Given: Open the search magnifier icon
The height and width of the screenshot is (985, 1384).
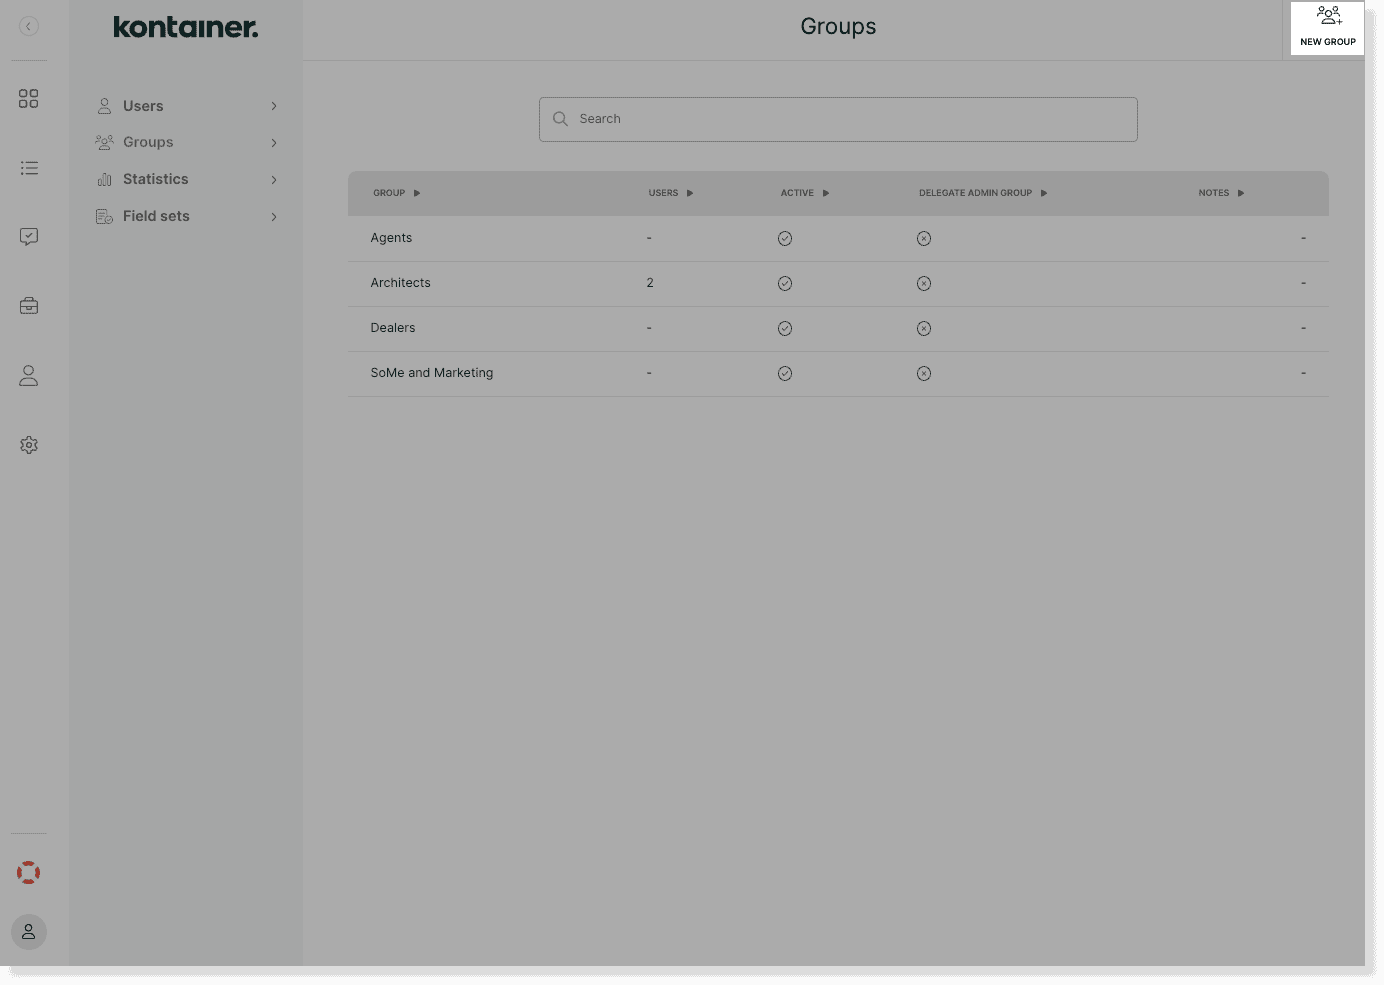Looking at the screenshot, I should (560, 119).
